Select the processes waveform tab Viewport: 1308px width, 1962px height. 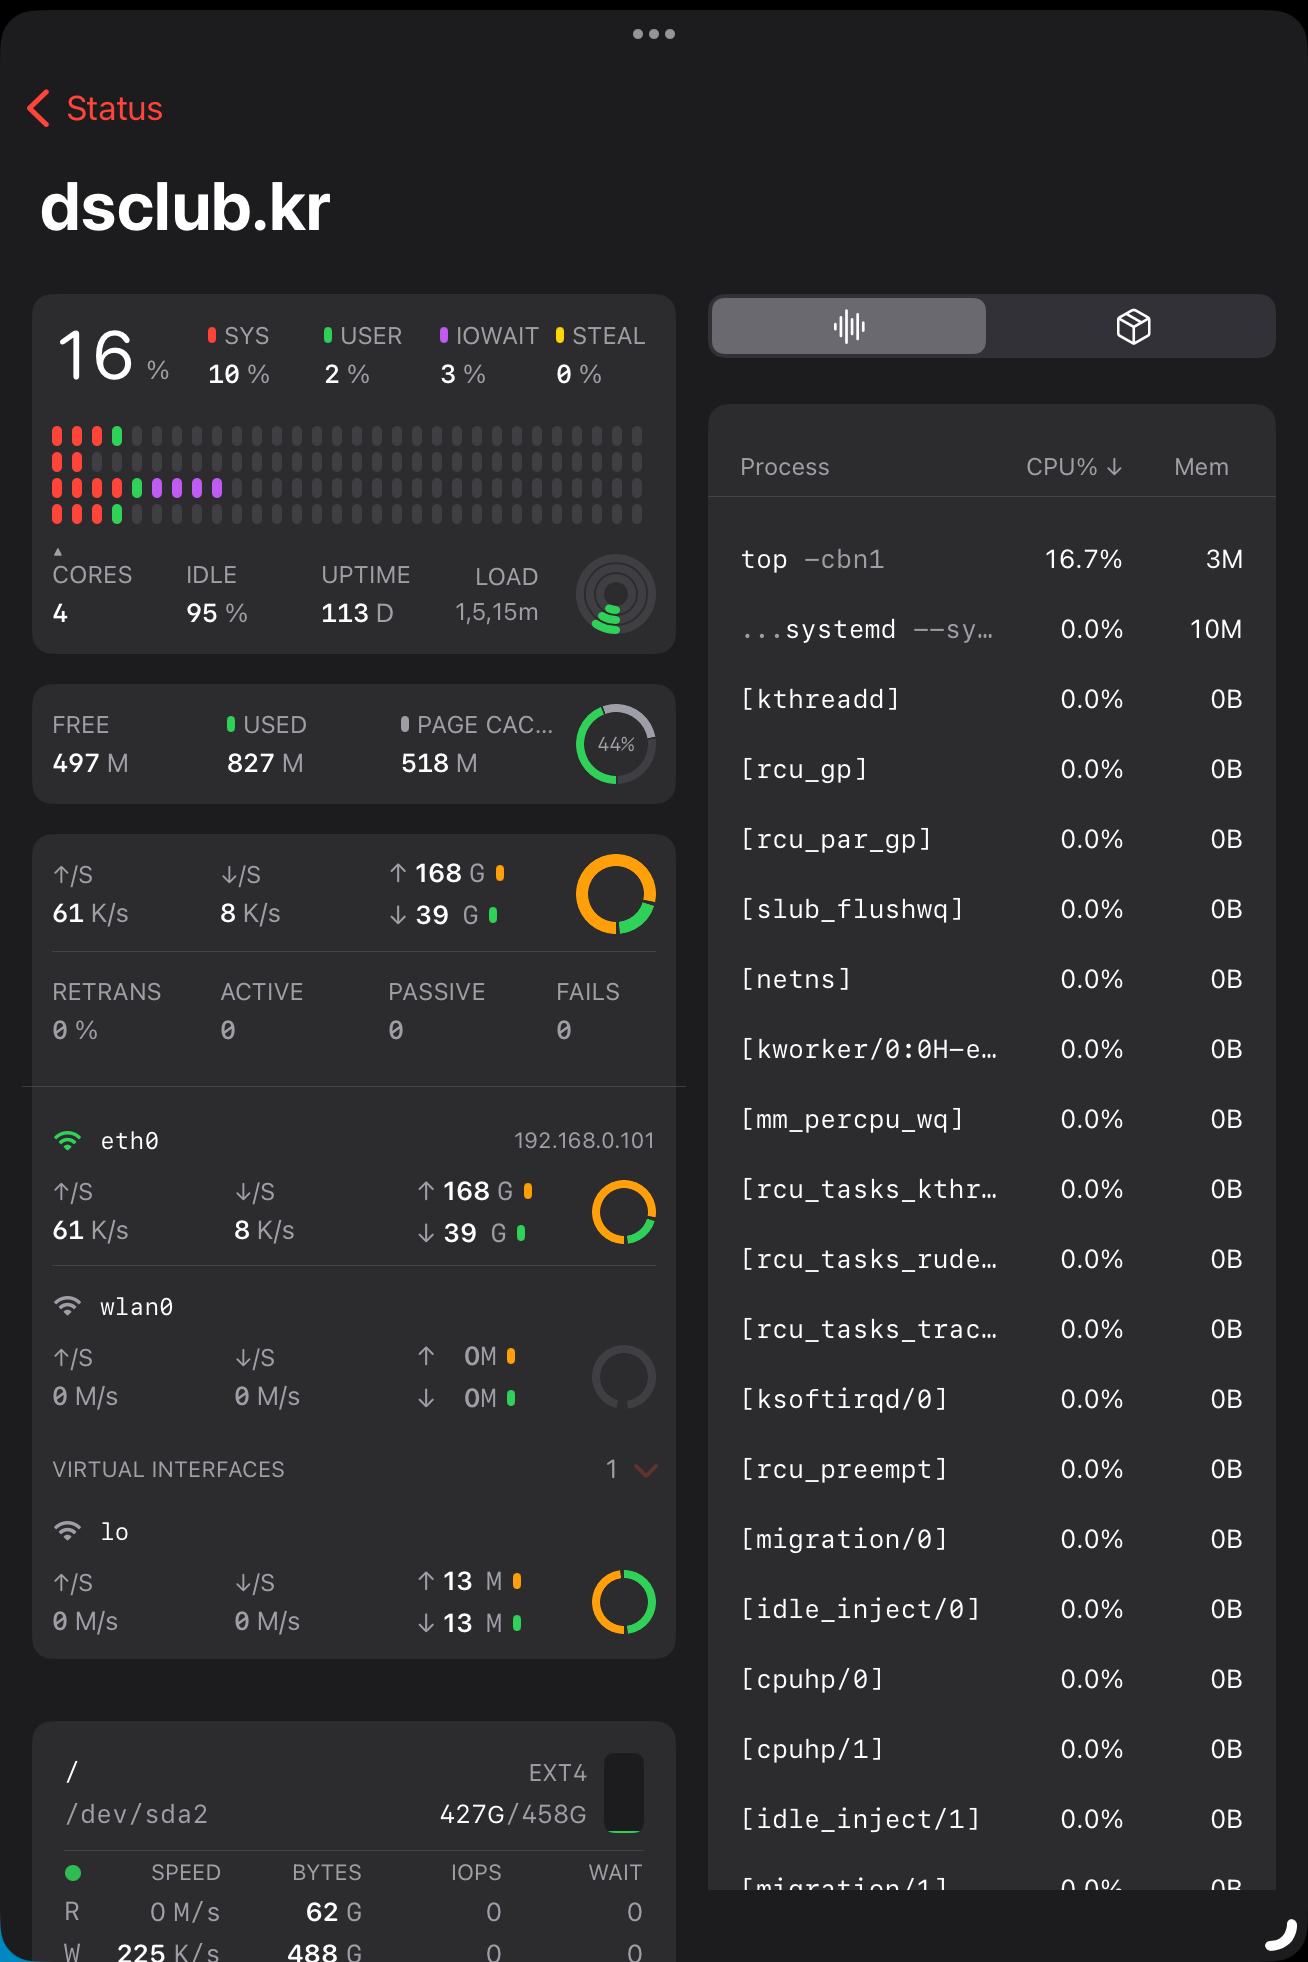(x=849, y=326)
